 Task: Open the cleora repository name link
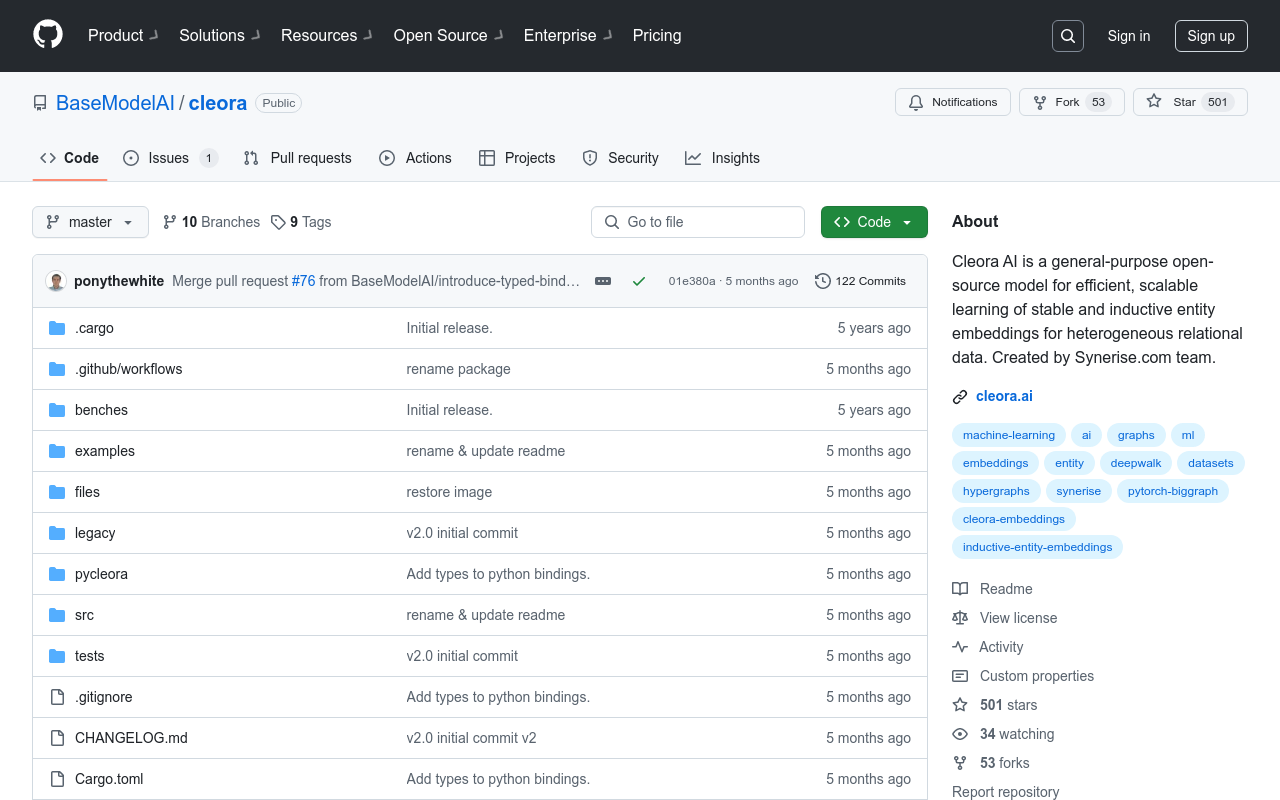click(218, 103)
